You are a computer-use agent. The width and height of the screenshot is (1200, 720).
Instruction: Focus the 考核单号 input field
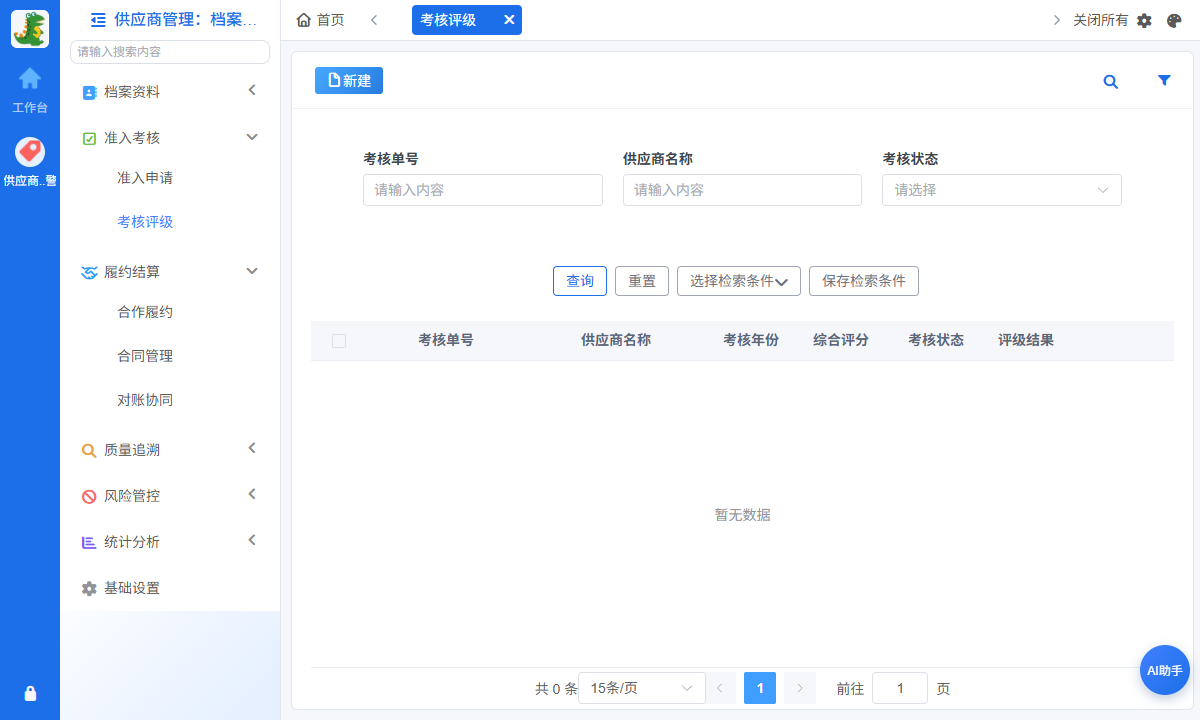pyautogui.click(x=483, y=190)
